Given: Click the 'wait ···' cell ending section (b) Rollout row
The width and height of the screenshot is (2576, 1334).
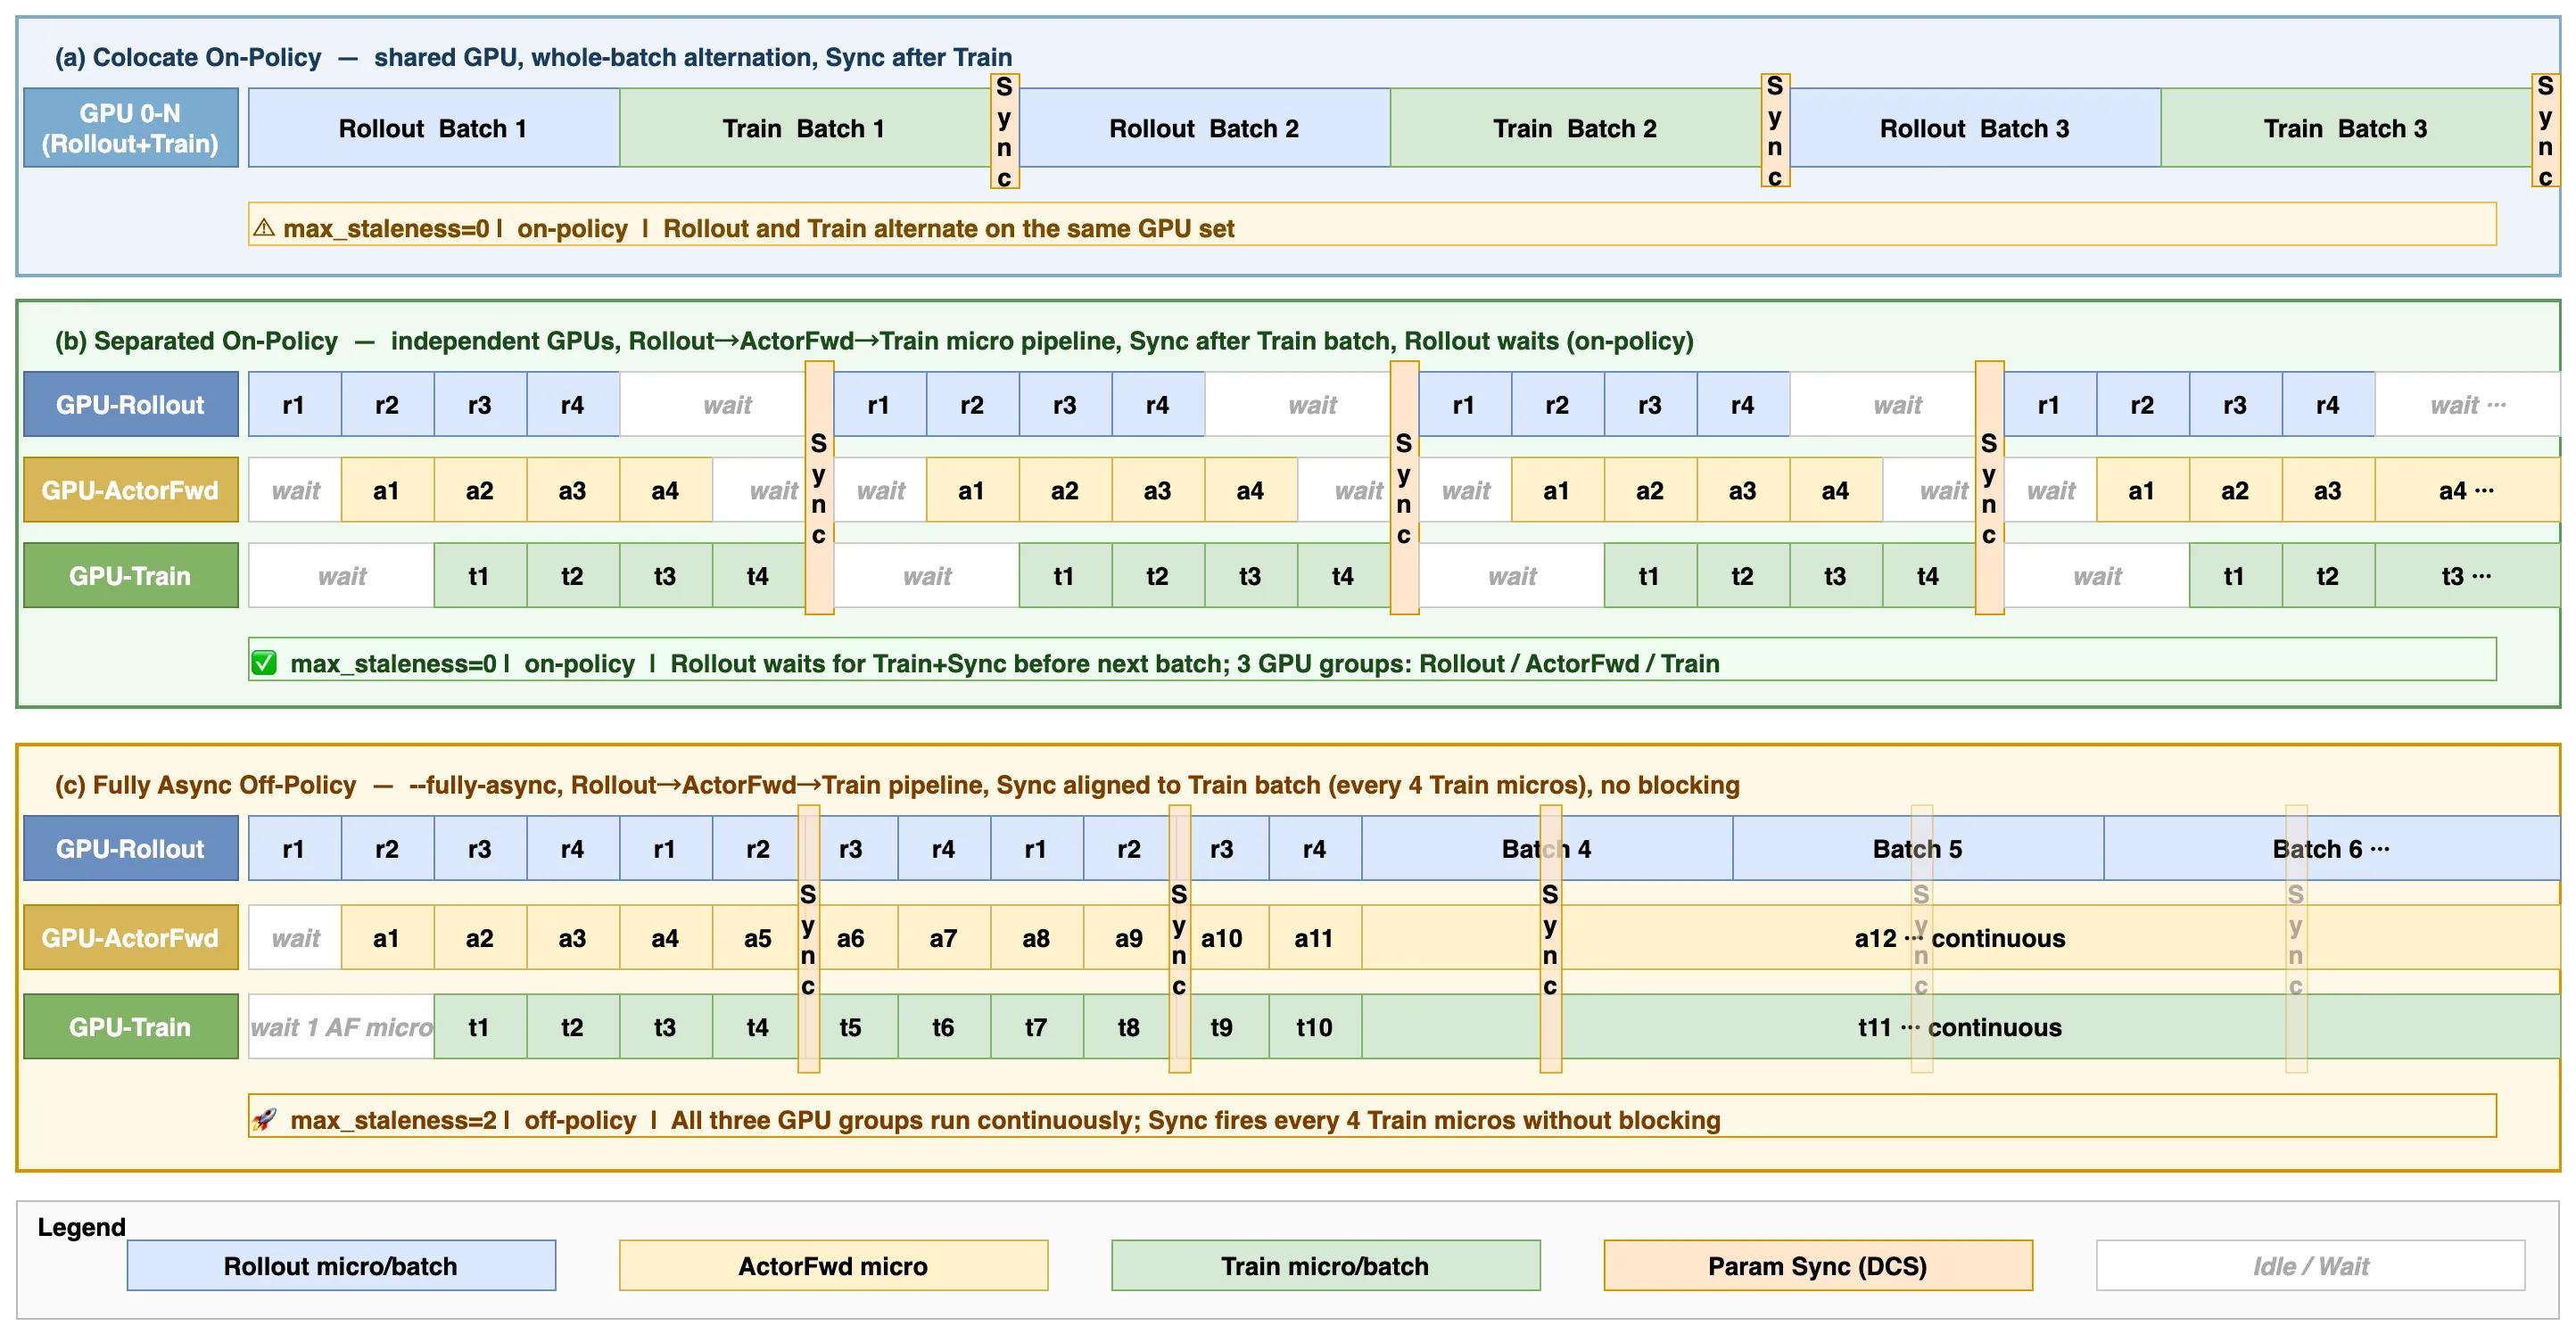Looking at the screenshot, I should 2467,404.
